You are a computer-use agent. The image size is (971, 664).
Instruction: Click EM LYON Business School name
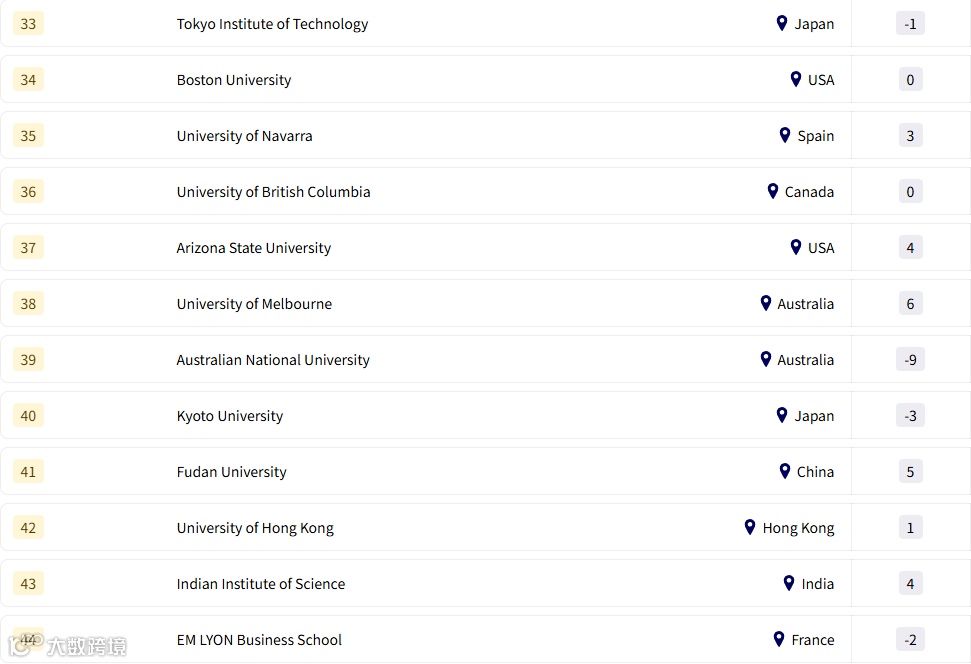(259, 640)
